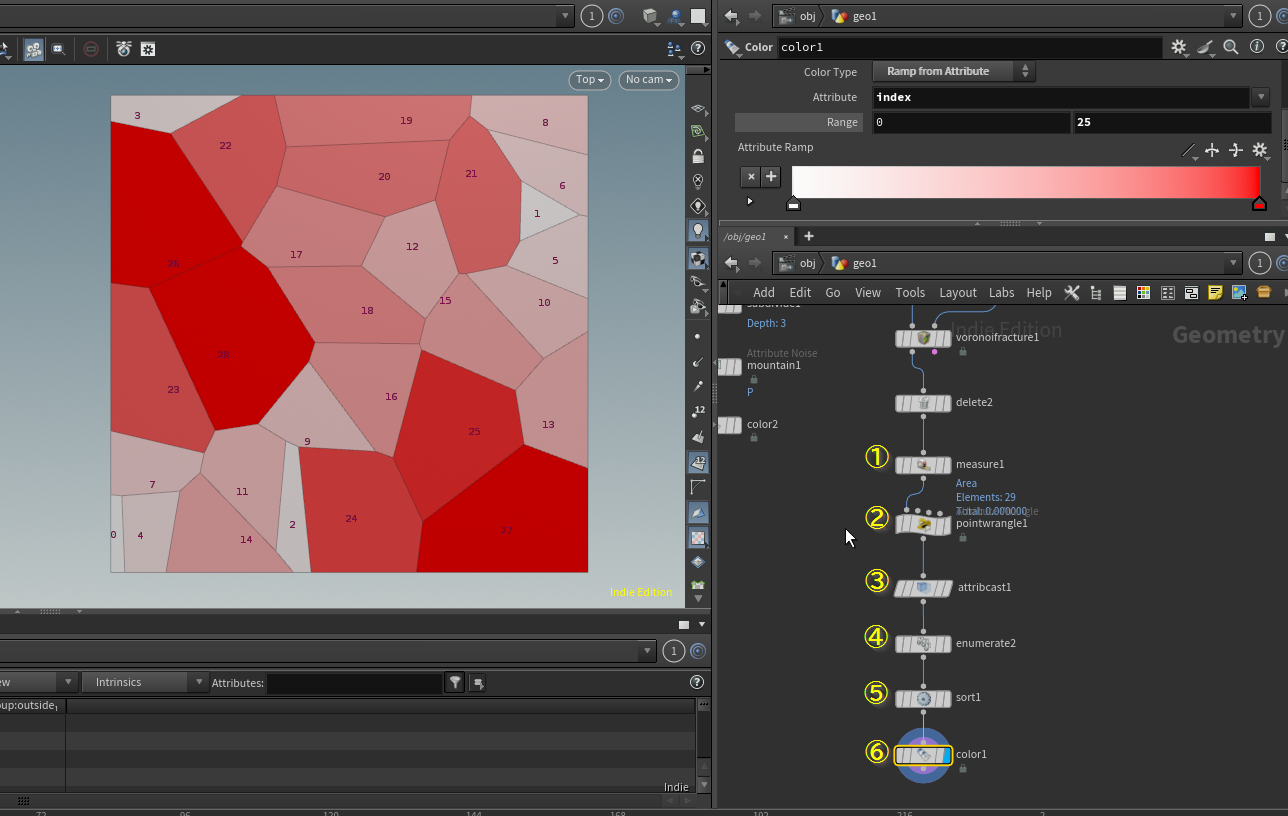Click the Attribute name input field
The height and width of the screenshot is (816, 1288).
pos(1060,97)
